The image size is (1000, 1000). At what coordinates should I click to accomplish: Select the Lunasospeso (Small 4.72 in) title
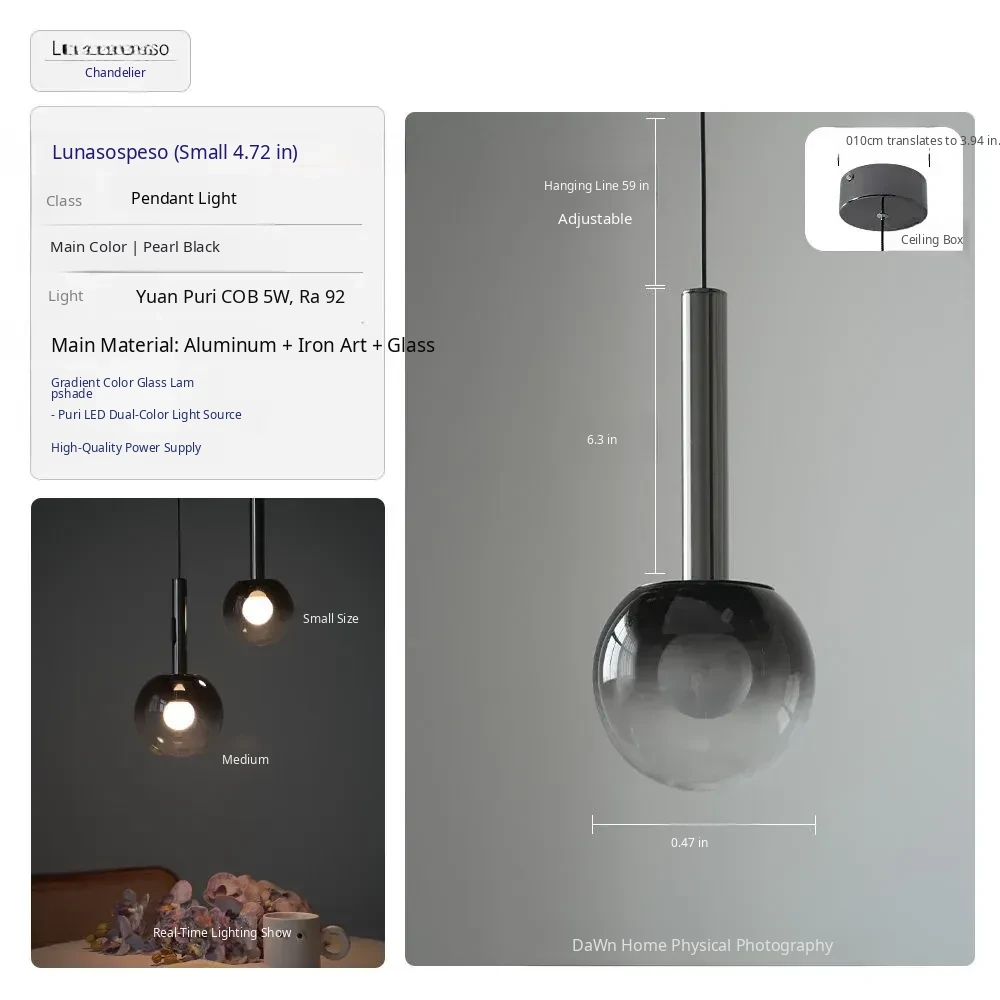click(175, 152)
